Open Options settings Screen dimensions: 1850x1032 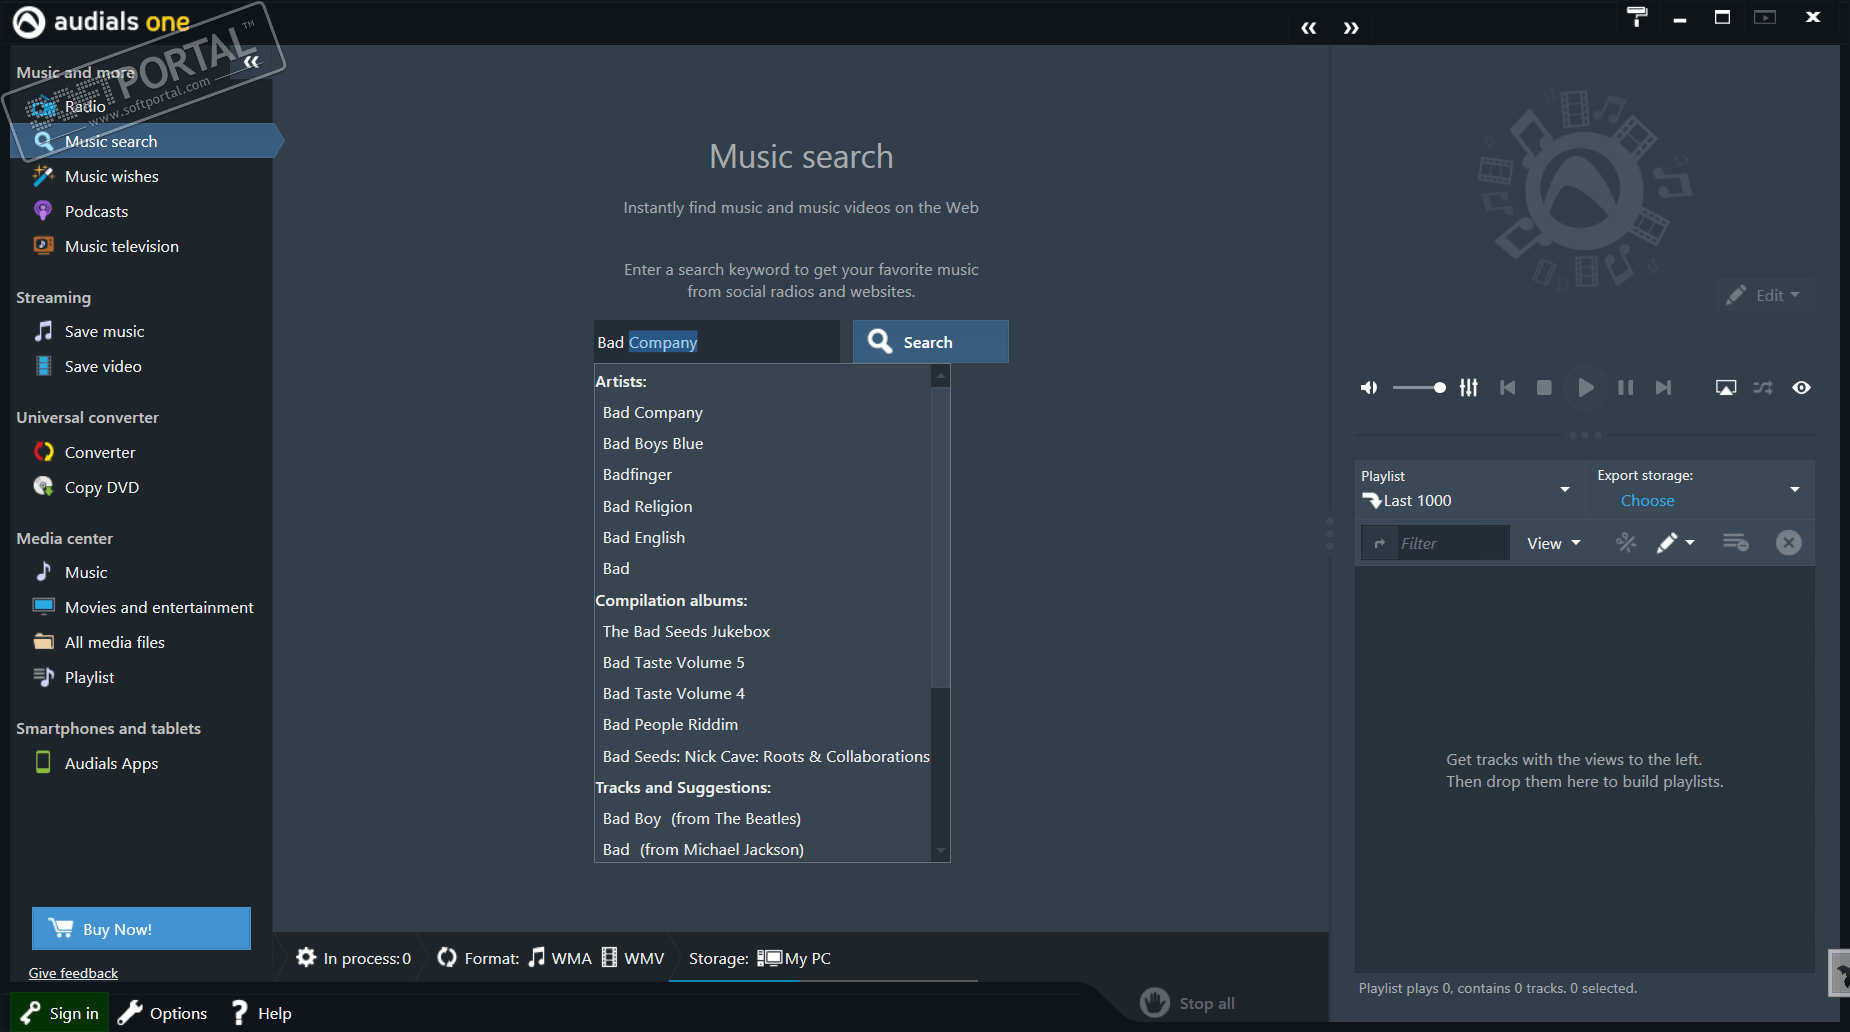[163, 1013]
